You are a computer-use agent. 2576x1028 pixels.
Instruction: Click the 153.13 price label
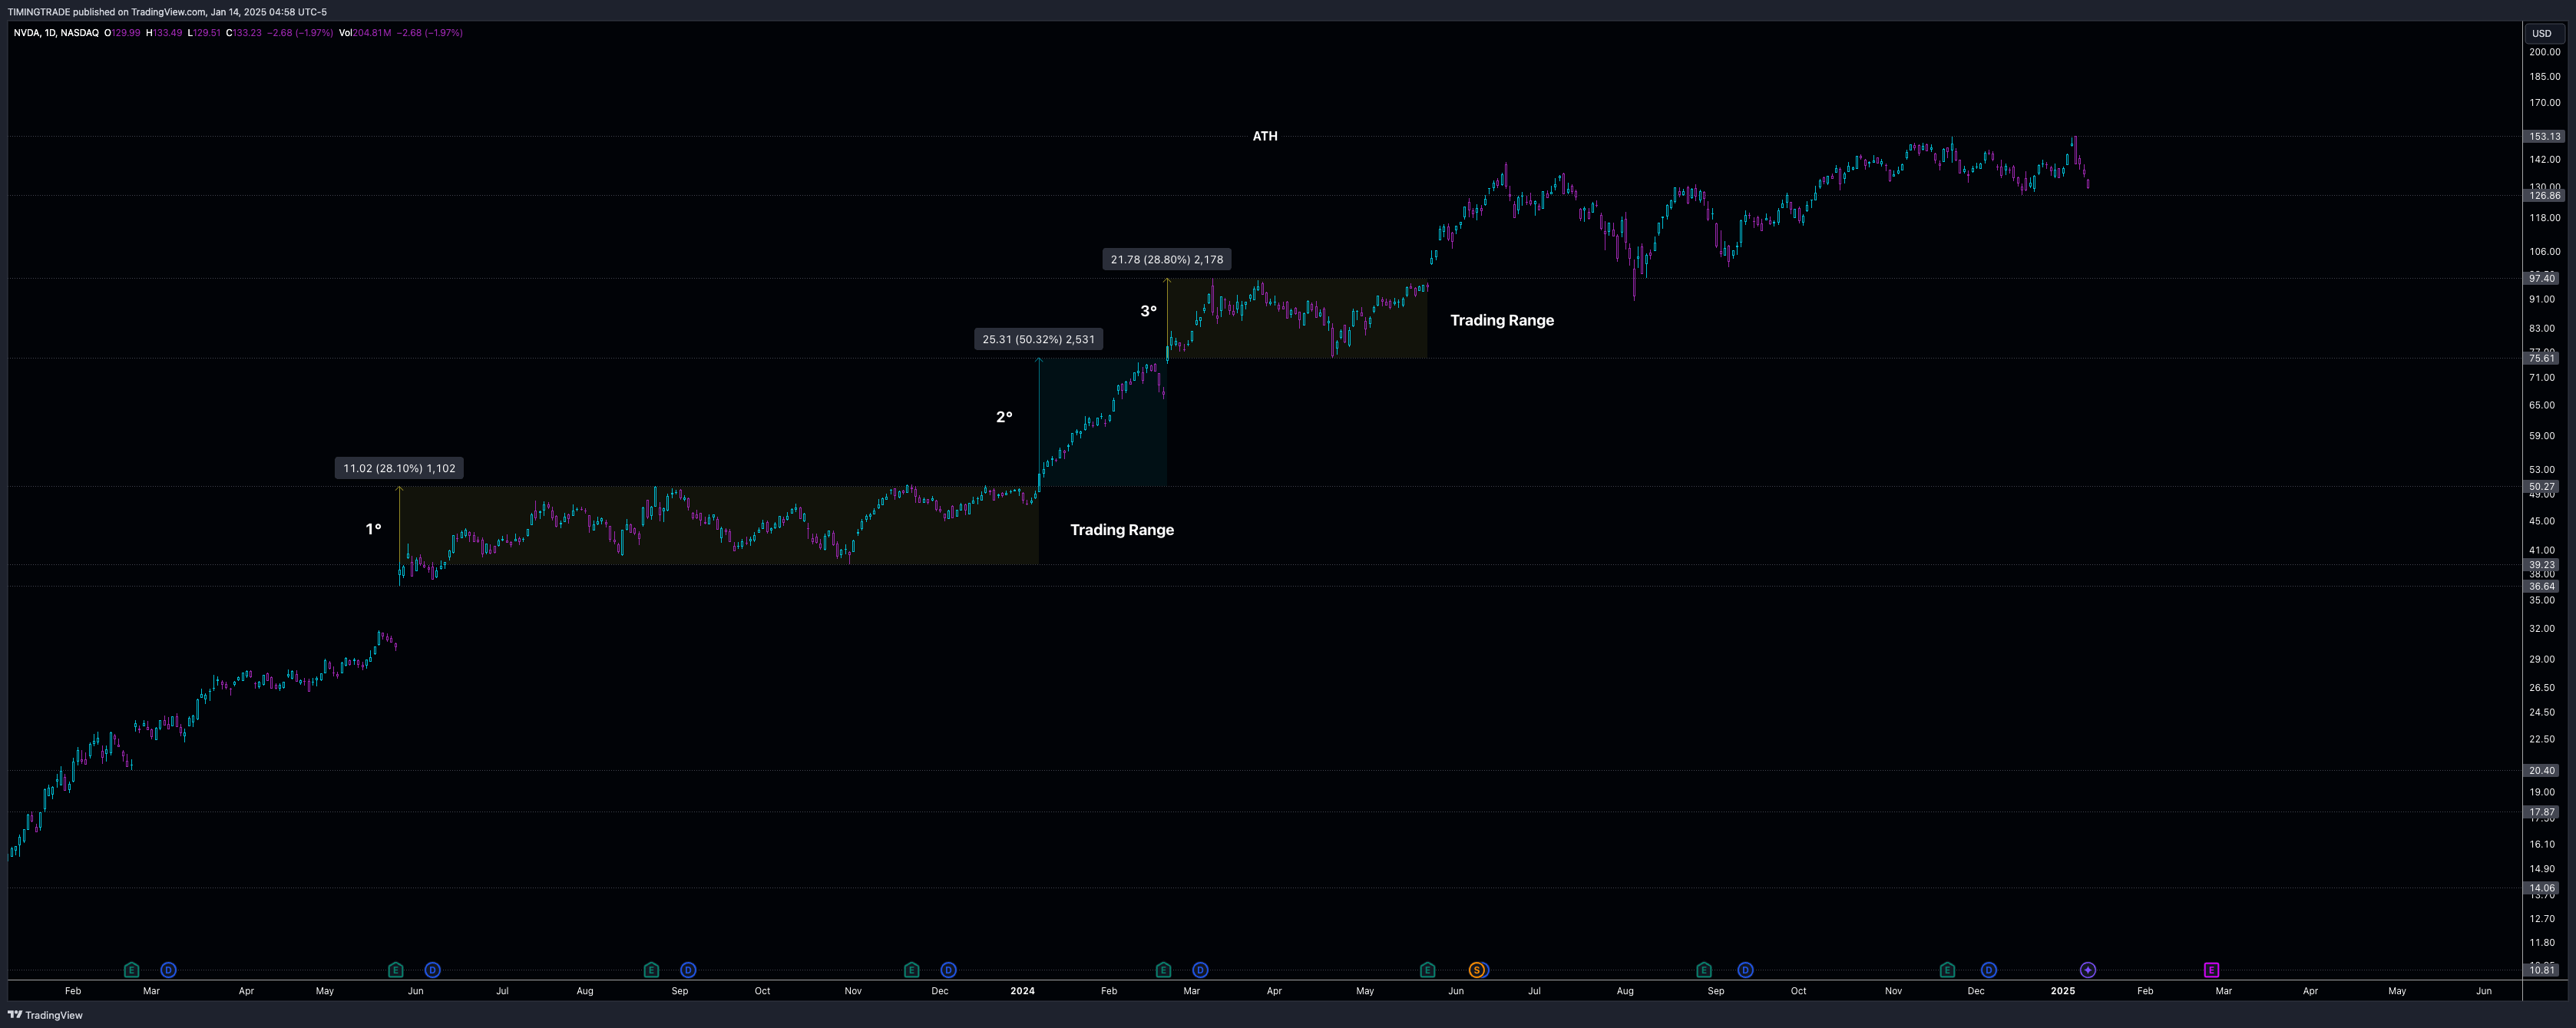(2544, 136)
